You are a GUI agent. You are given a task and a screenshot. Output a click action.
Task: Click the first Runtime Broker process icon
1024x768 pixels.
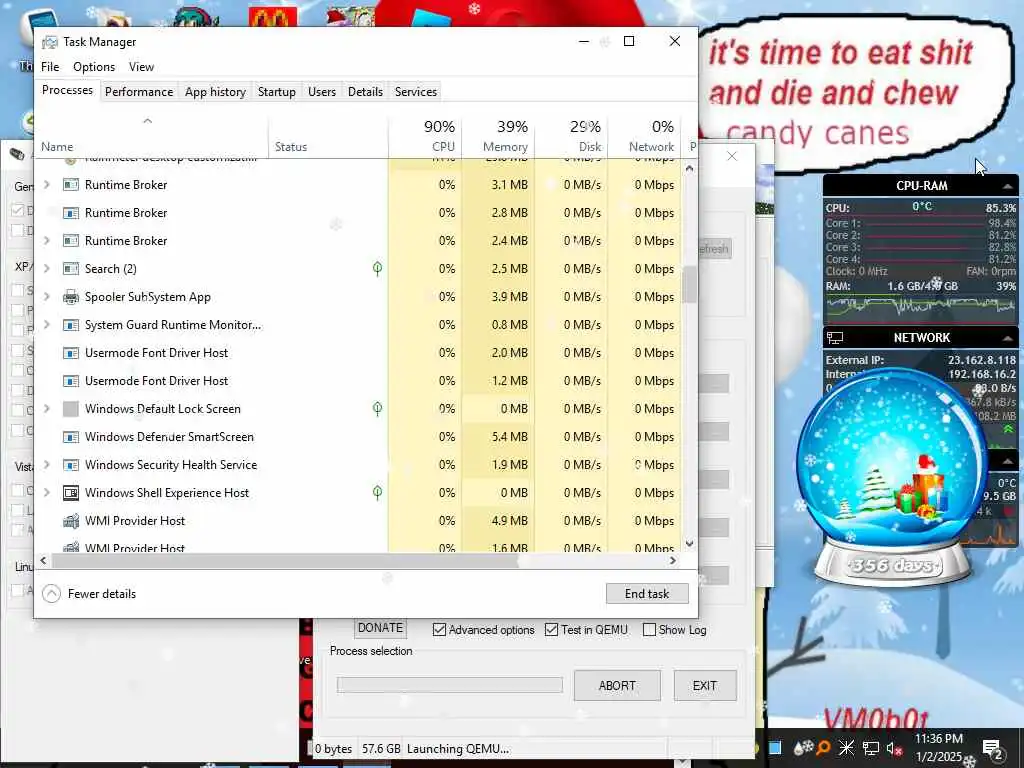coord(71,185)
